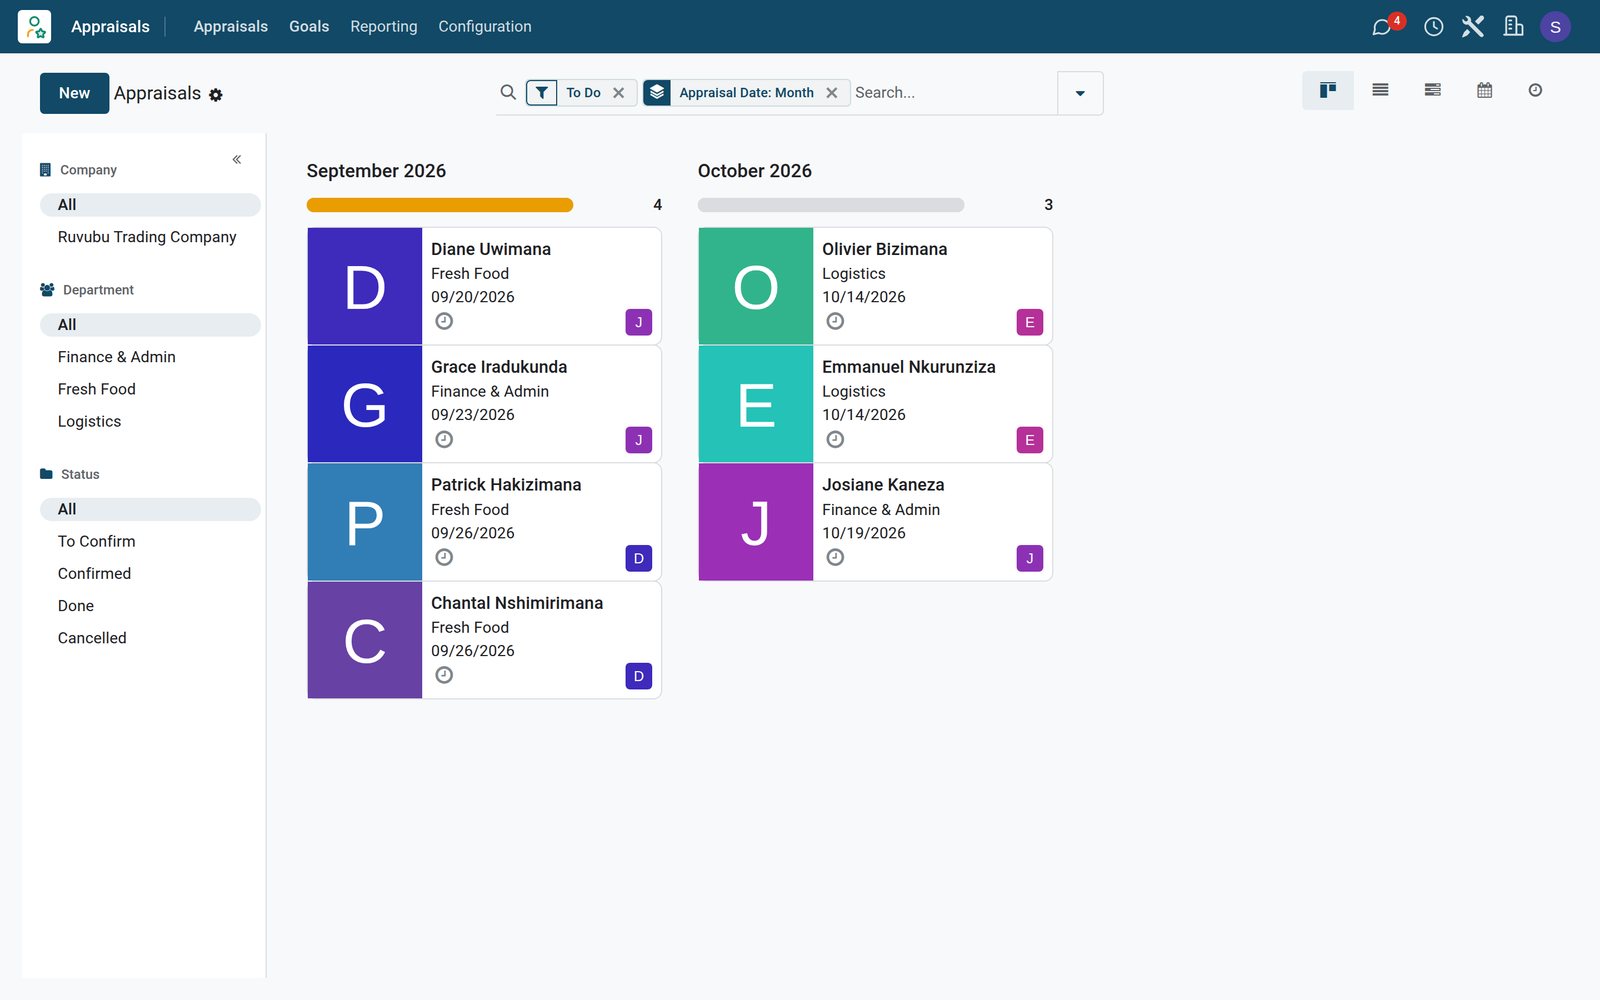1600x1000 pixels.
Task: Click manager avatar E on Olivier Bizimana card
Action: point(1030,322)
